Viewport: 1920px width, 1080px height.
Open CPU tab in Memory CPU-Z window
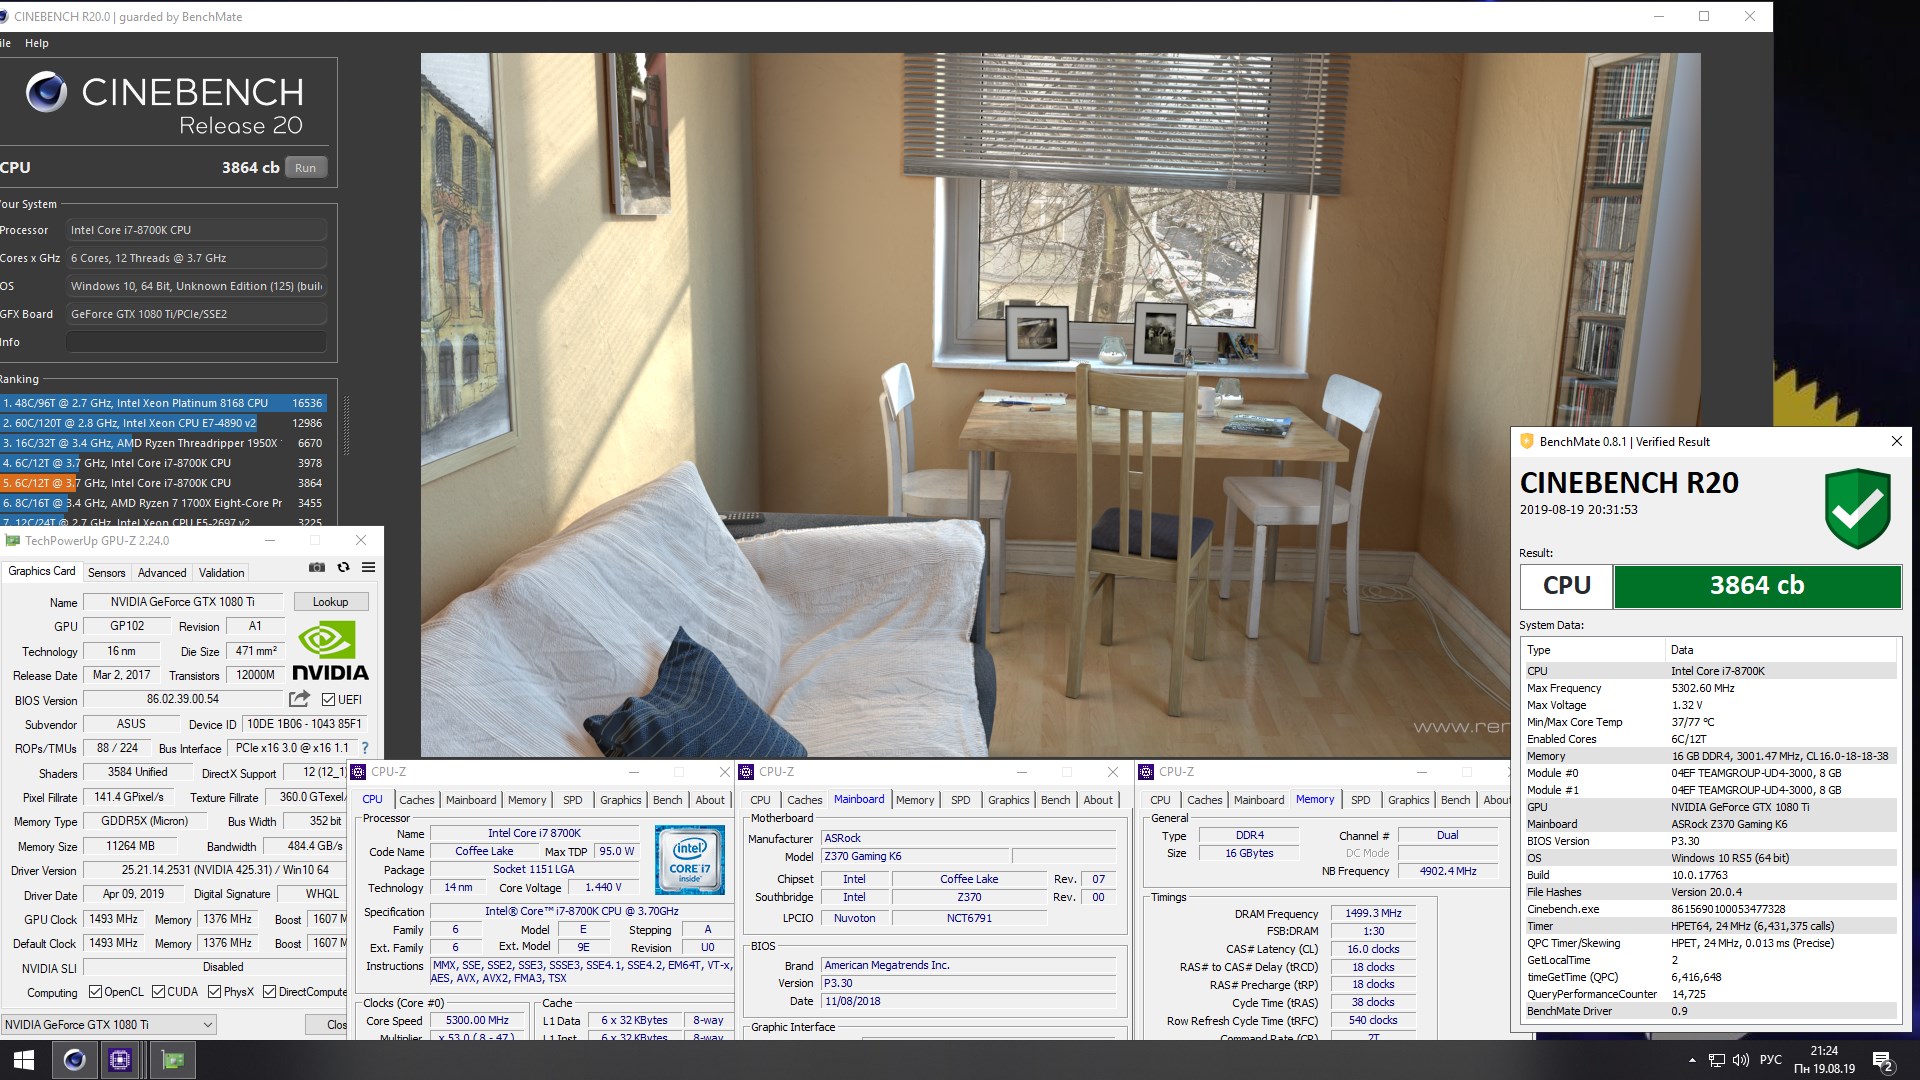(x=1160, y=800)
